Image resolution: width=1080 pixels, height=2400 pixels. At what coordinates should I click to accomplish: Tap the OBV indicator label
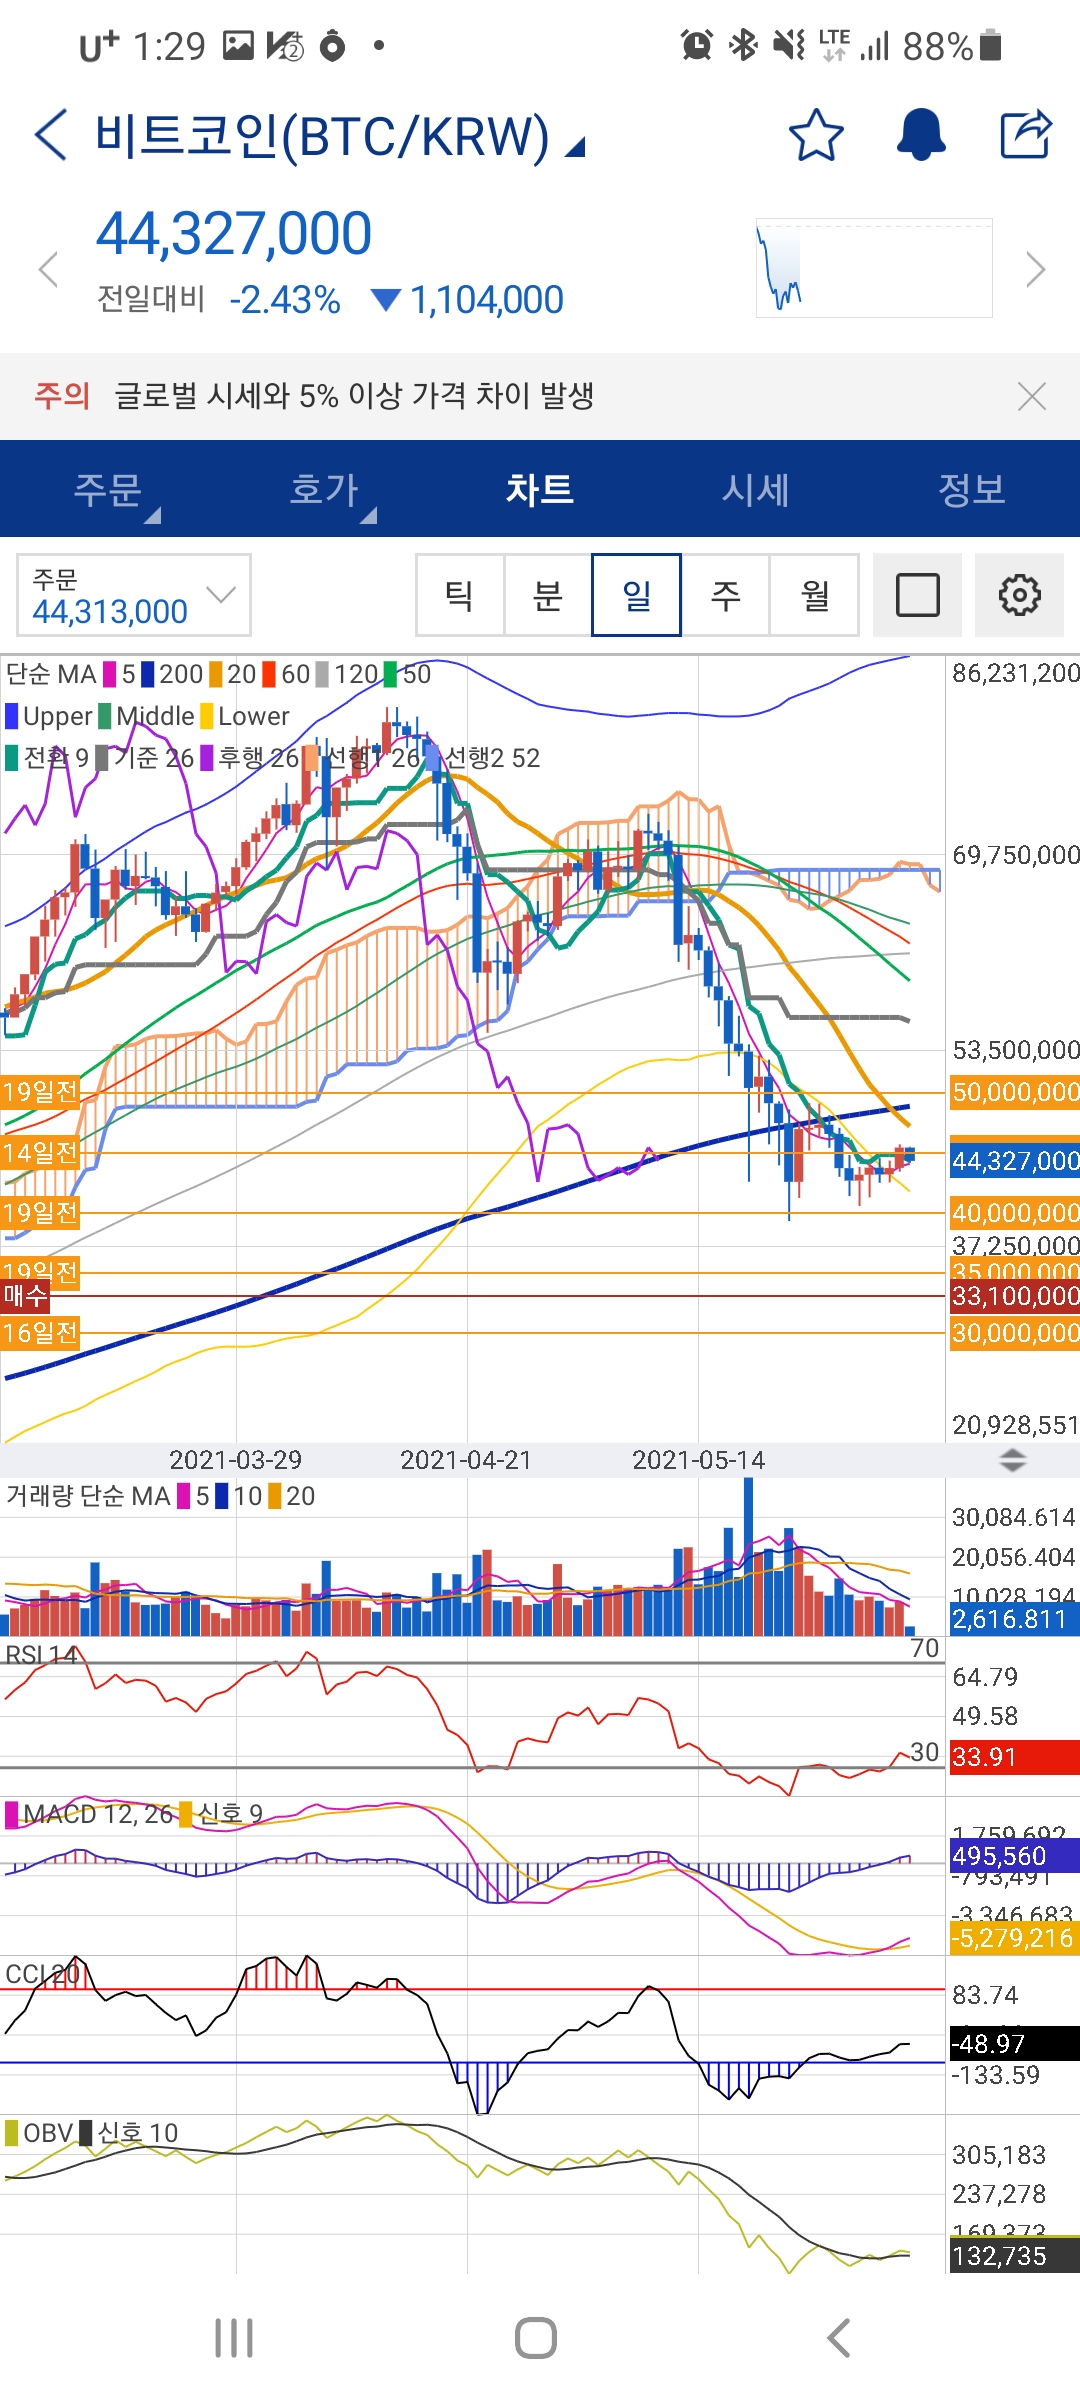39,2133
